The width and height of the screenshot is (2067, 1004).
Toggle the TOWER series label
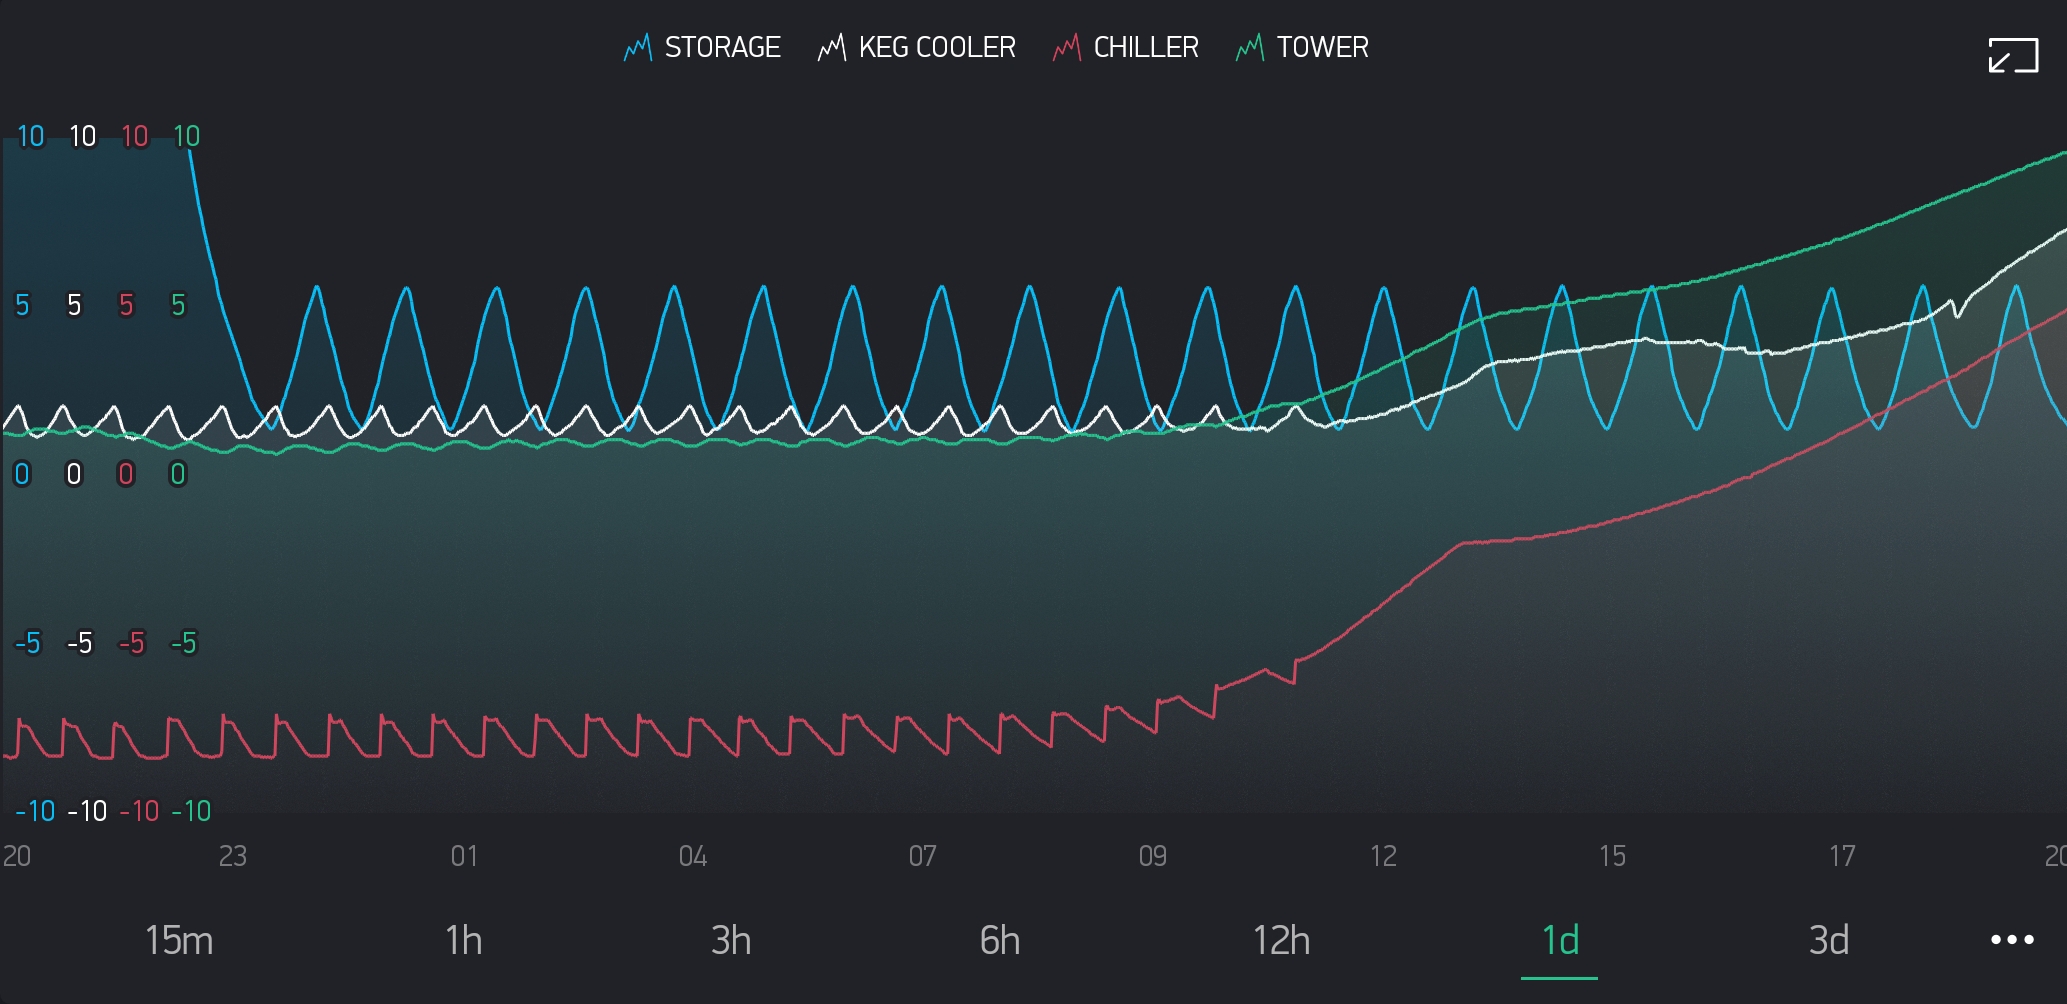(1322, 48)
